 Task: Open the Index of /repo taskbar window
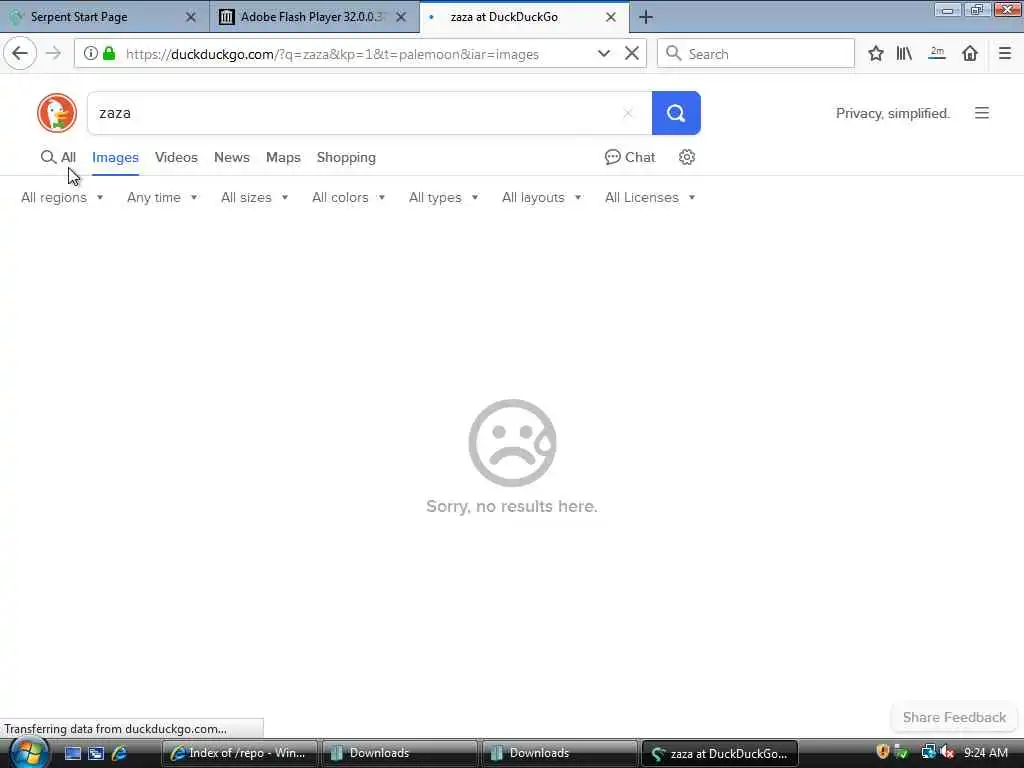[239, 753]
